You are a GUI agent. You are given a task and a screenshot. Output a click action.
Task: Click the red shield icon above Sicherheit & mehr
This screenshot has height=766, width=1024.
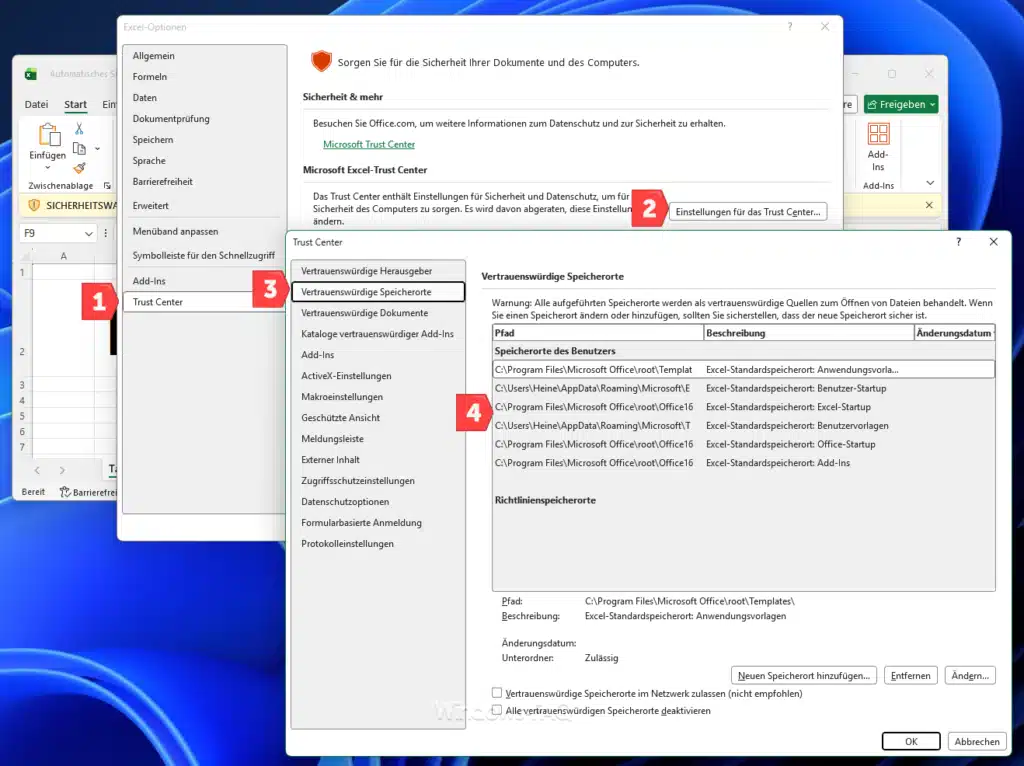click(321, 62)
